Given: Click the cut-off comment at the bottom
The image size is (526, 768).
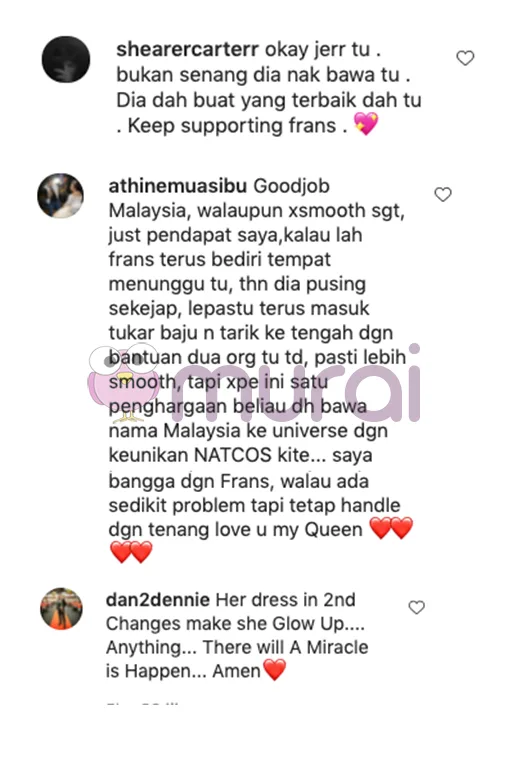Looking at the screenshot, I should pos(142,704).
